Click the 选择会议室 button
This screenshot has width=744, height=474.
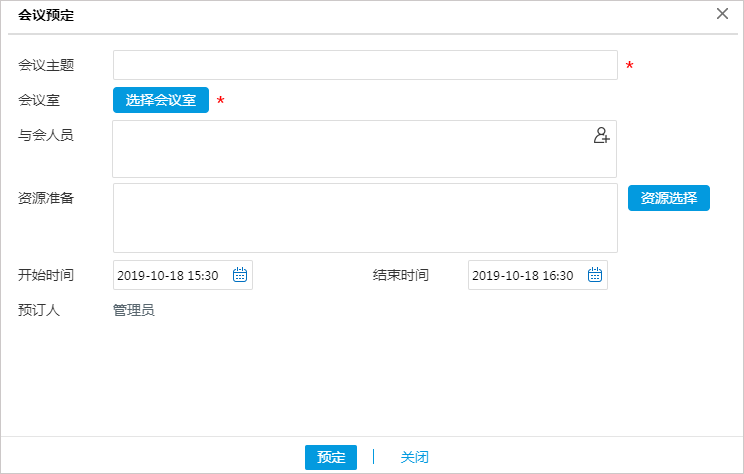[x=160, y=100]
